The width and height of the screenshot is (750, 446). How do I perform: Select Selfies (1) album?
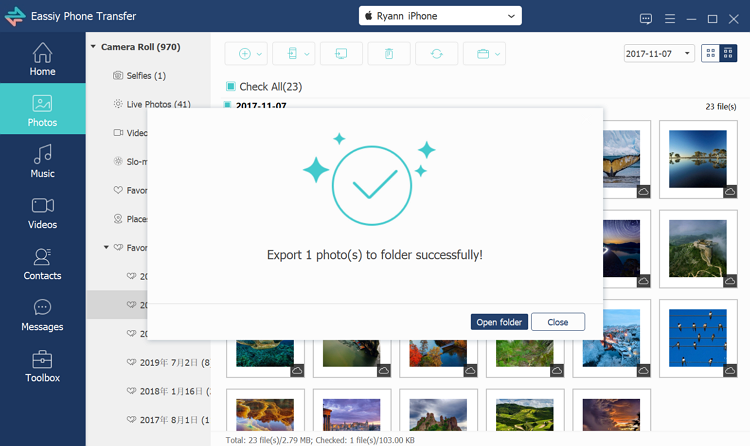tap(146, 76)
